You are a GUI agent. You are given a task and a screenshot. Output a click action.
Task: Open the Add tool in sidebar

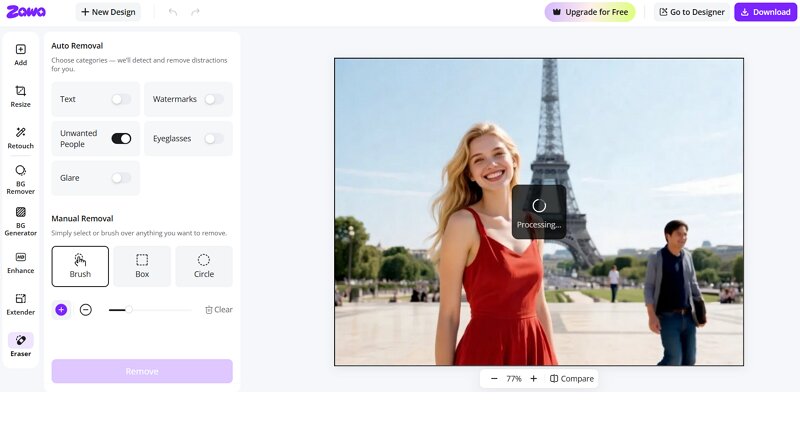(x=20, y=54)
